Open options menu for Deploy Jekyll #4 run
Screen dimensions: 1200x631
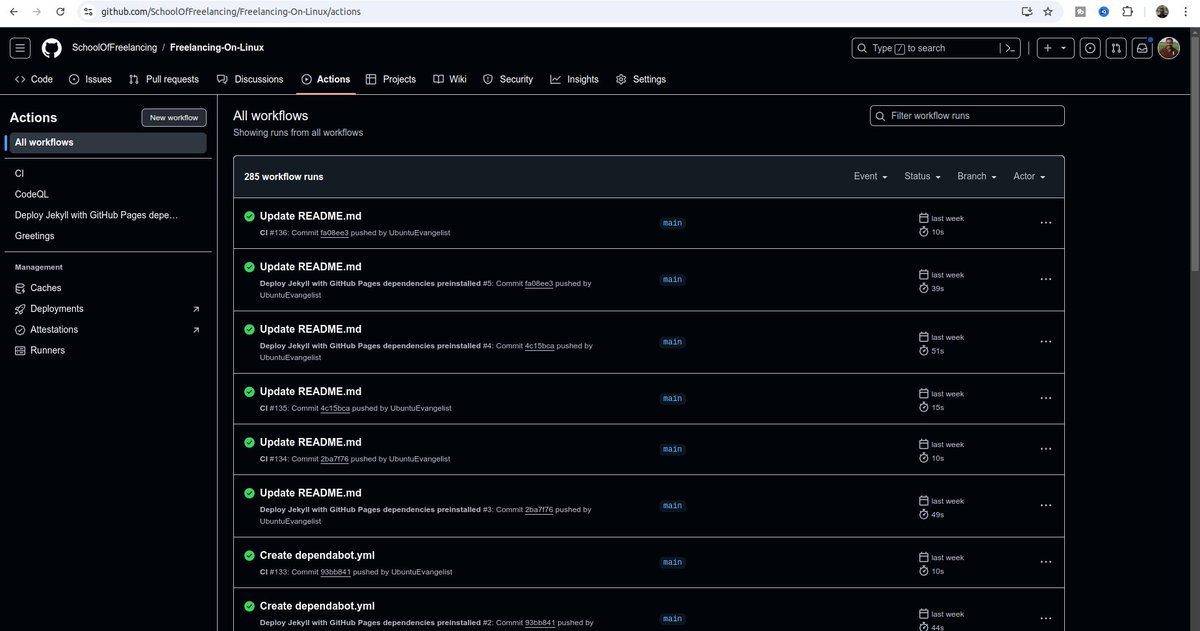1046,342
